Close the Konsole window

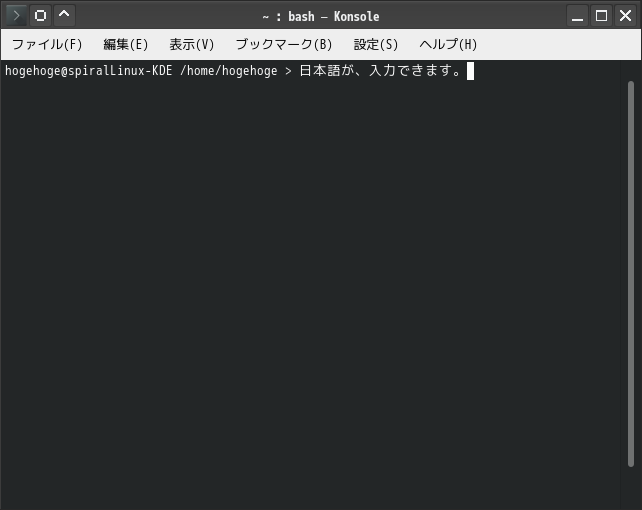pyautogui.click(x=626, y=16)
